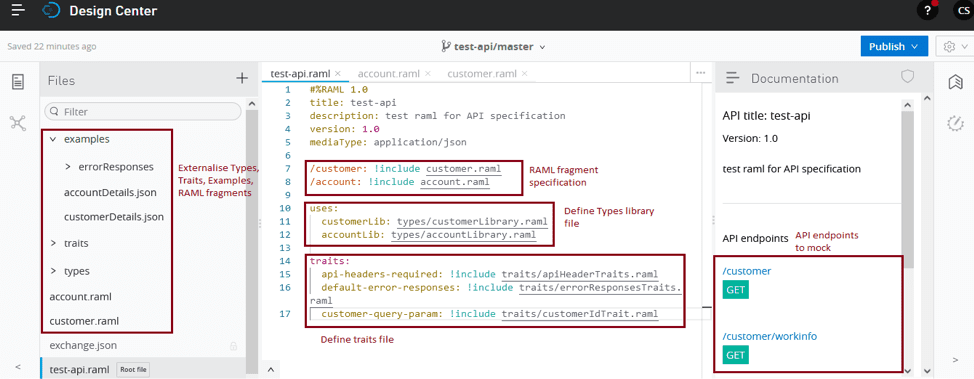The image size is (974, 379).
Task: Follow the account.raml include link on line 8
Action: (x=455, y=182)
